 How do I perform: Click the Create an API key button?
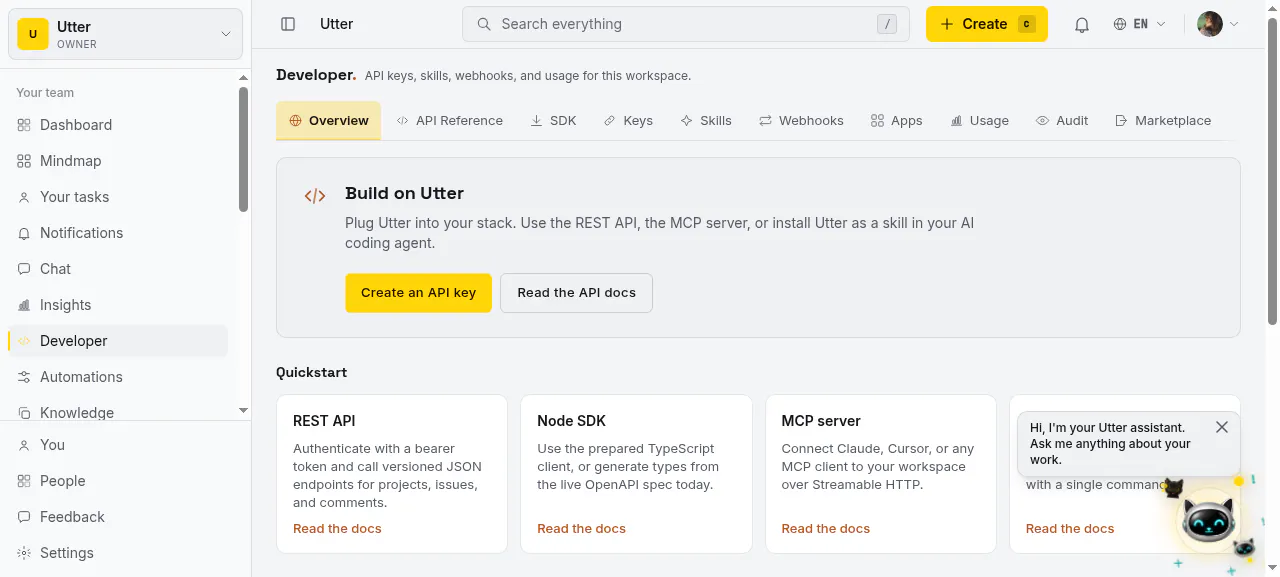(x=418, y=293)
